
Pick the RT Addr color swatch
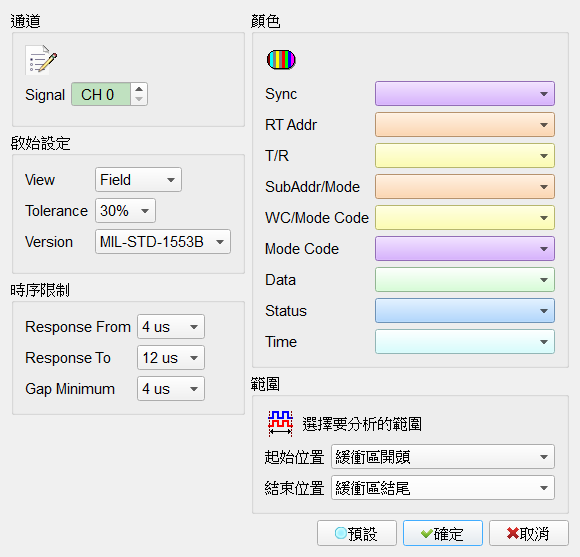coord(465,125)
